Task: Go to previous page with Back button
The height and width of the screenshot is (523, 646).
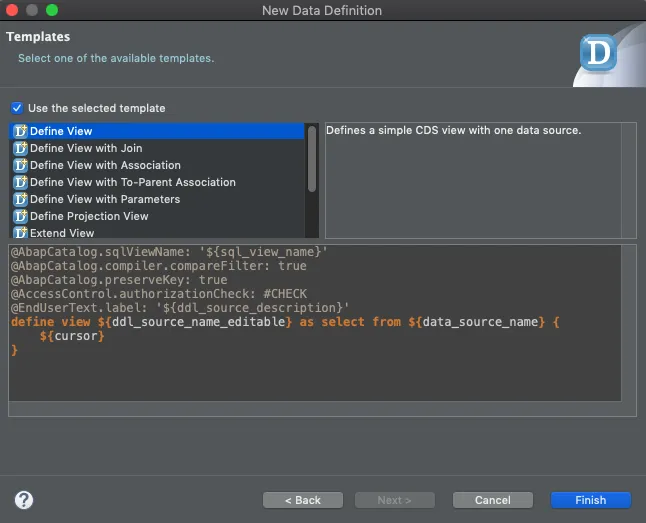Action: coord(302,500)
